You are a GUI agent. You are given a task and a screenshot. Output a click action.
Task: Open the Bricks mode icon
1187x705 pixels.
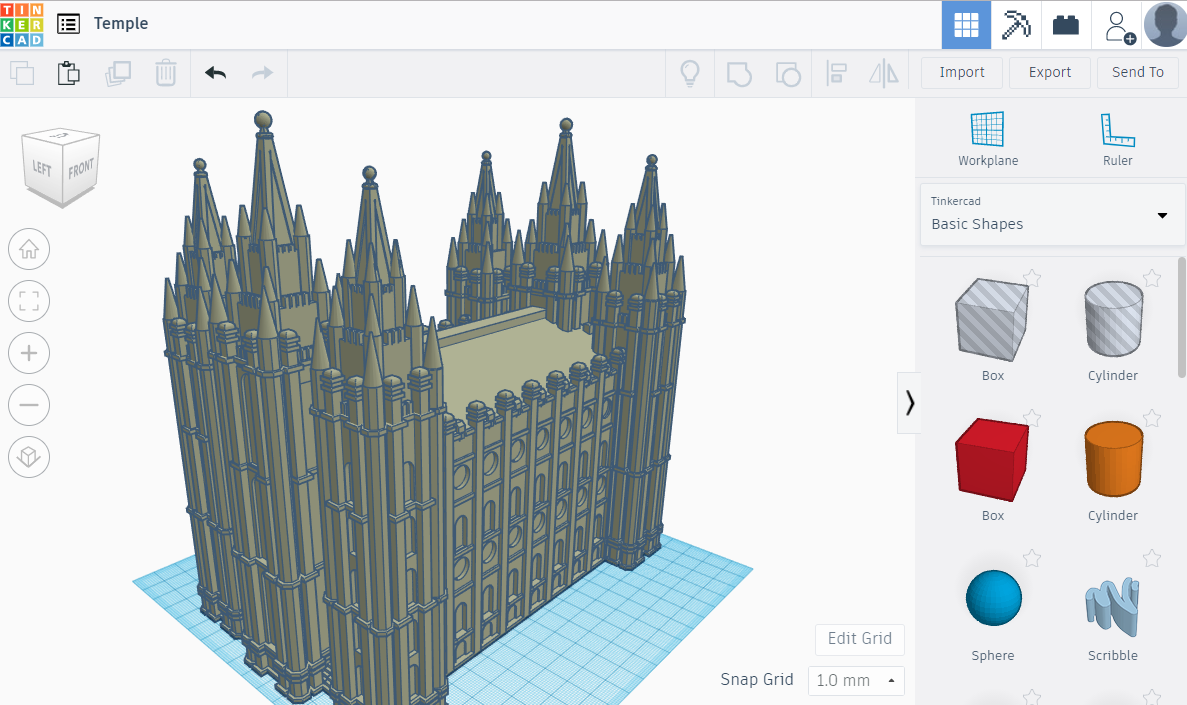tap(1066, 25)
